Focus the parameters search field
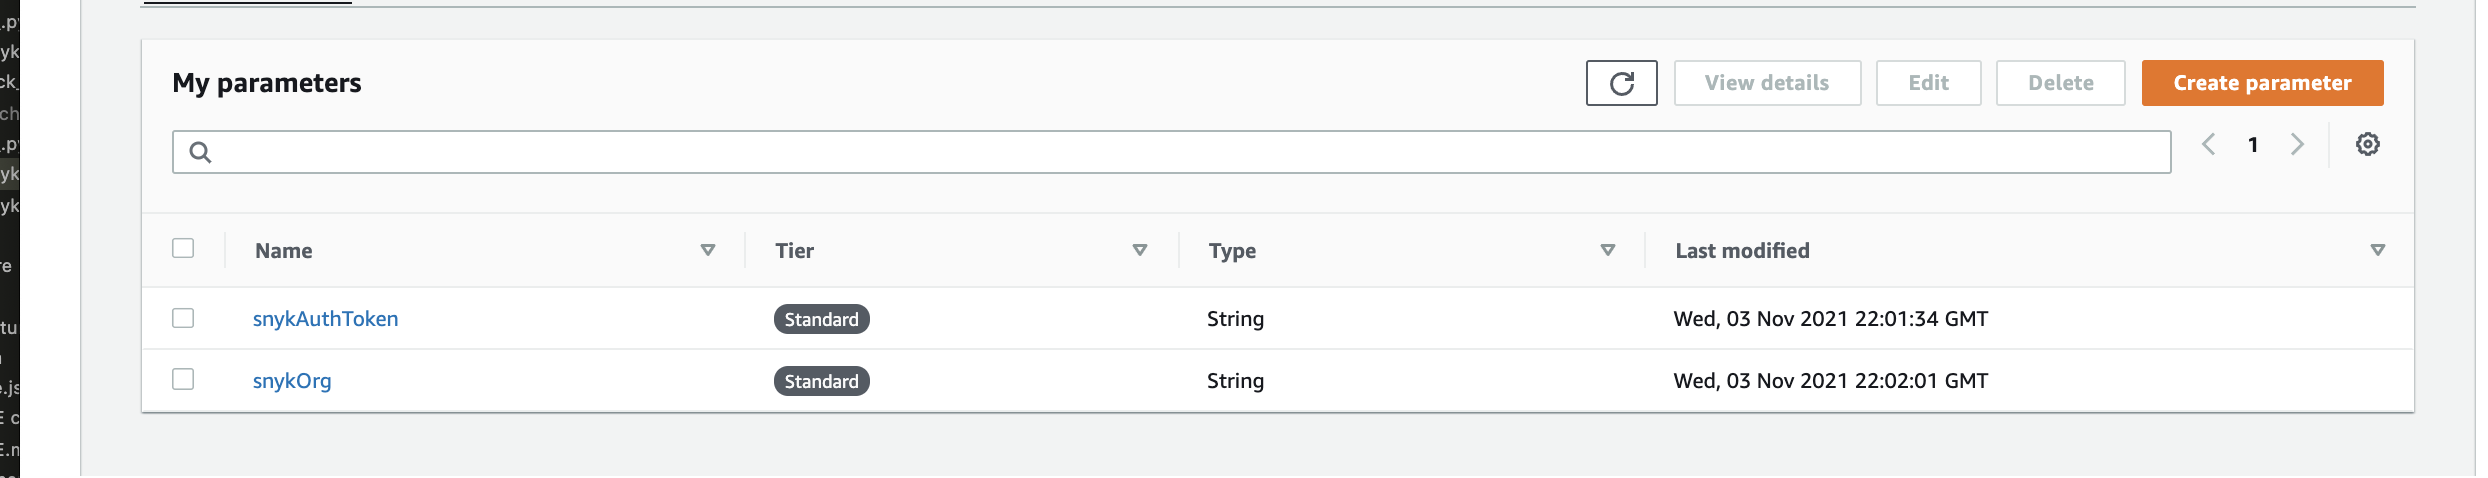 click(x=1172, y=152)
